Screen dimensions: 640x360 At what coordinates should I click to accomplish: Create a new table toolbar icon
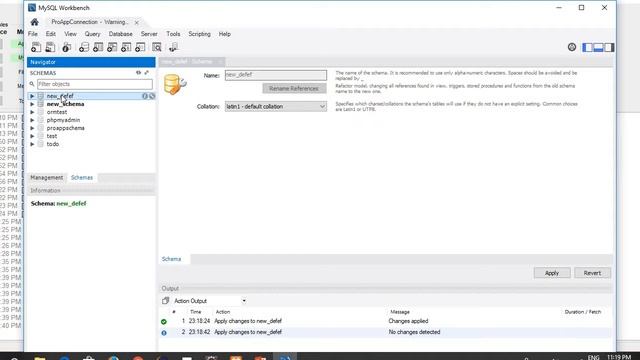point(98,47)
